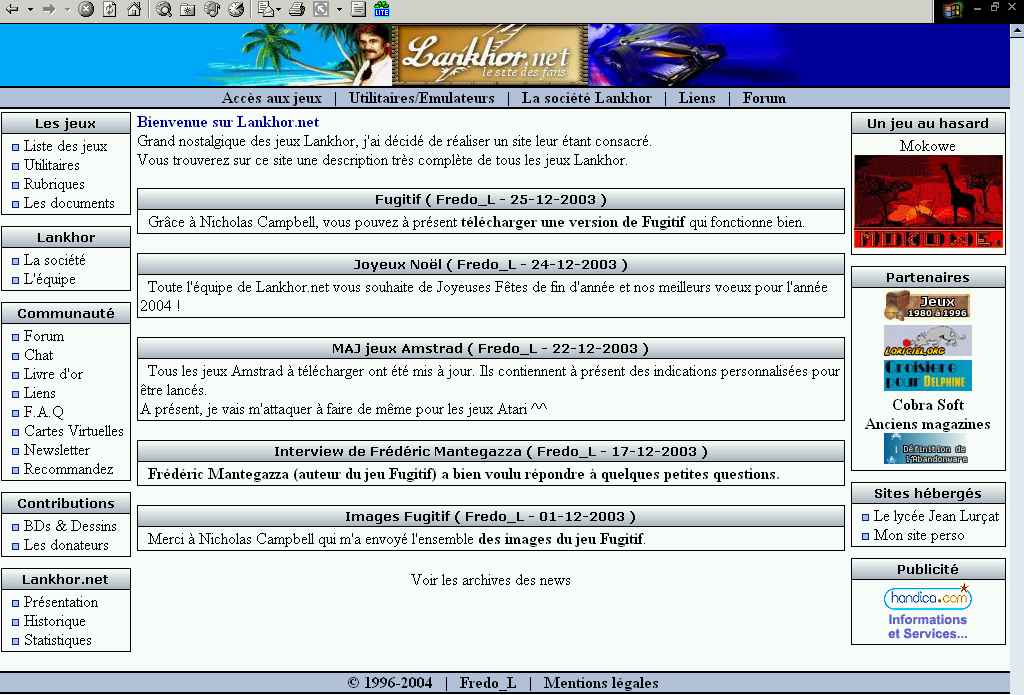Click the browser Back arrow button
The height and width of the screenshot is (695, 1024).
[x=12, y=10]
